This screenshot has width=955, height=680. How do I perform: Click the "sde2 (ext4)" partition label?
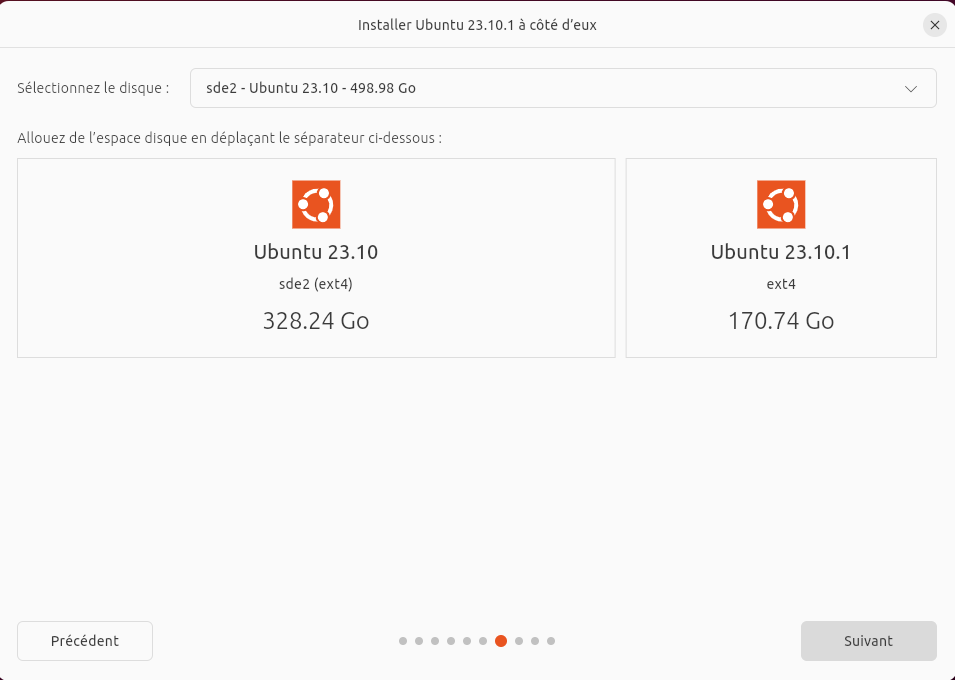point(316,284)
